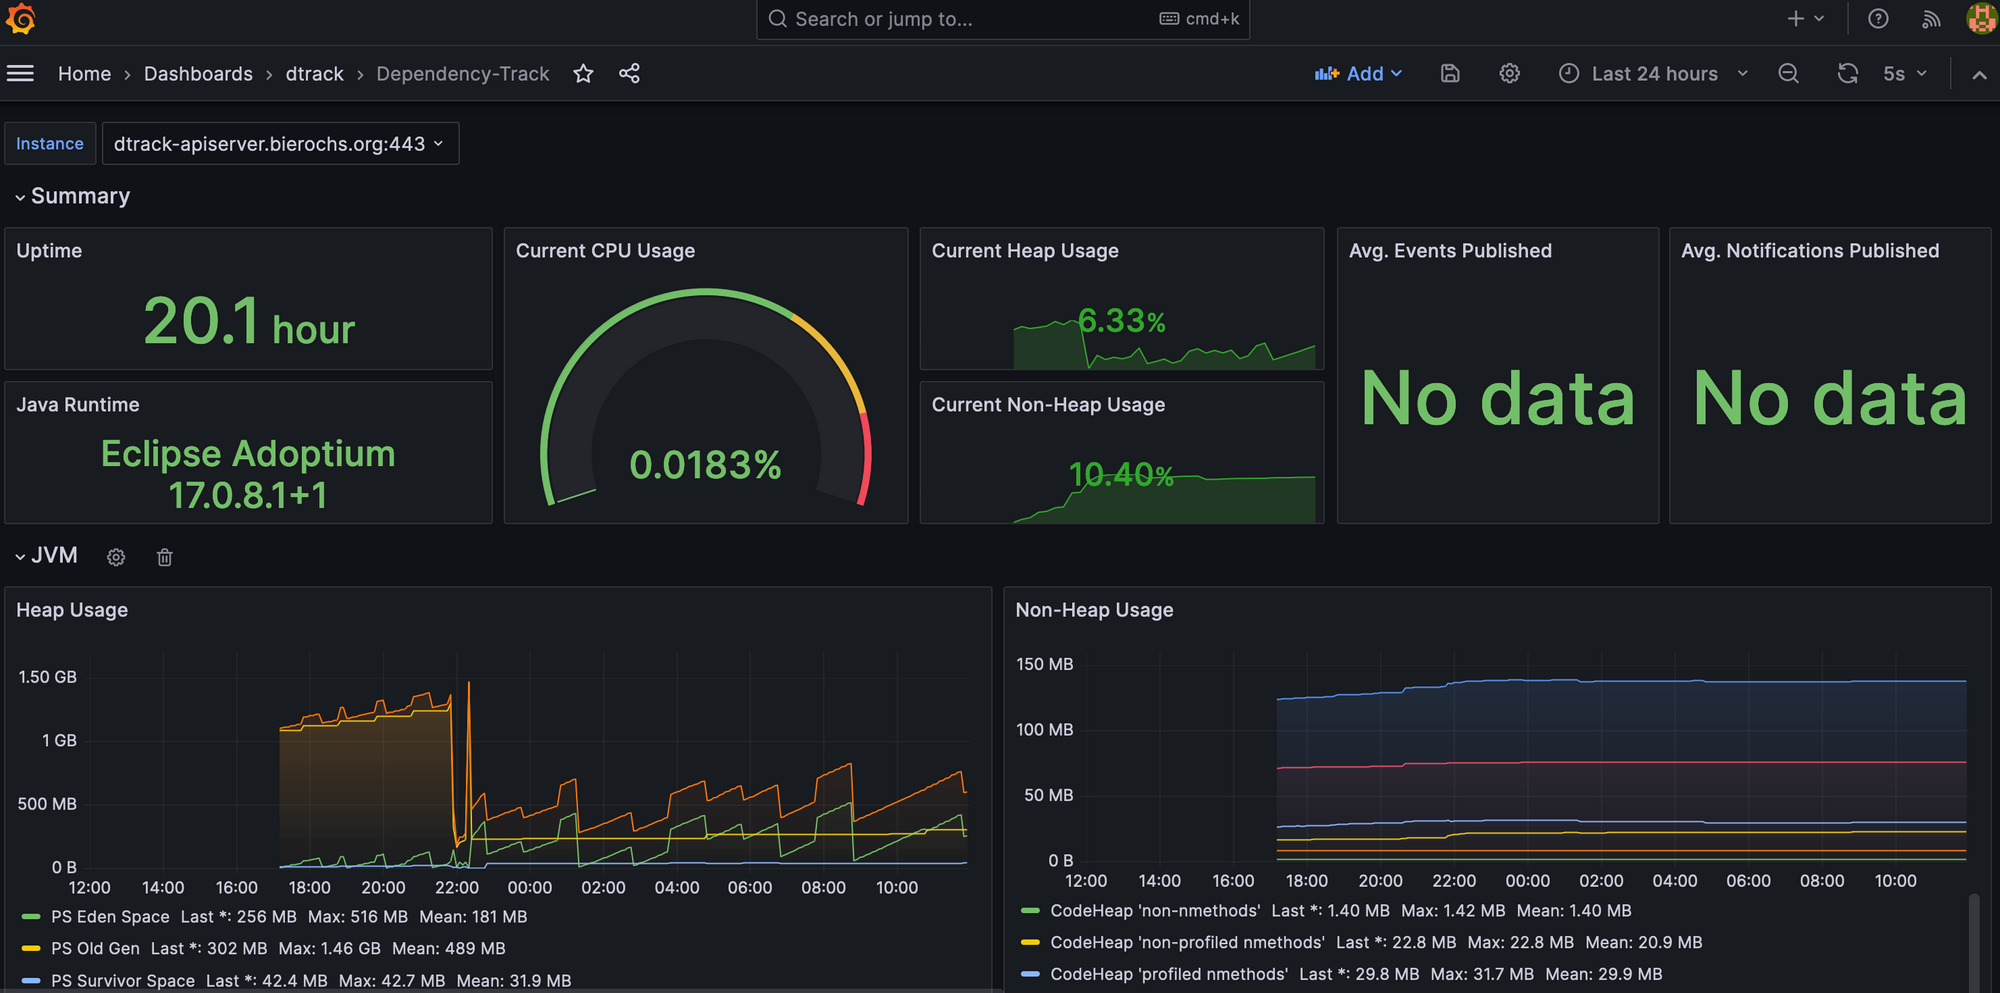Open the Java Runtime panel title
This screenshot has height=993, width=2000.
78,405
